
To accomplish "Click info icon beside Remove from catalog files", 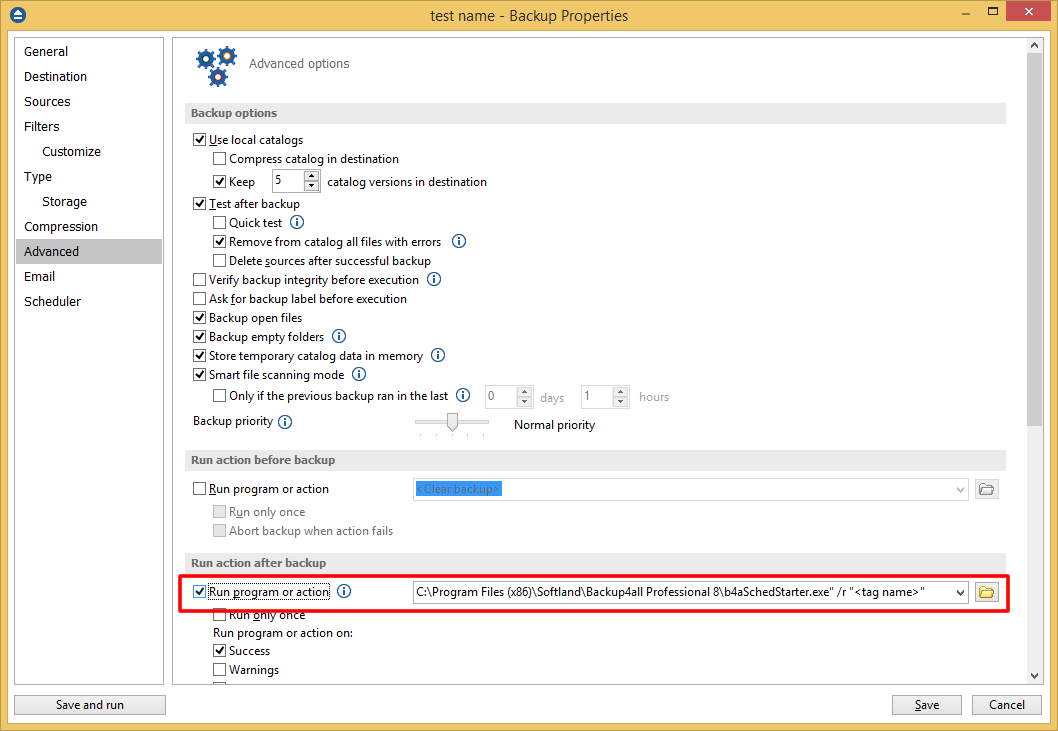I will (459, 241).
